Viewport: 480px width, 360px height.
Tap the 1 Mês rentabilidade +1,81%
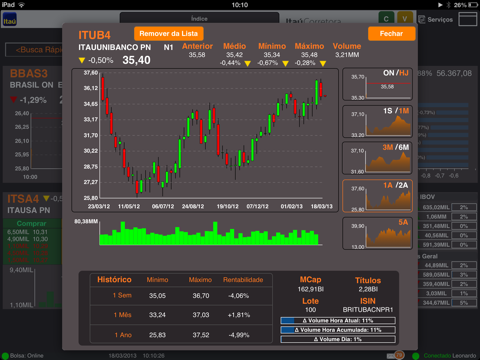coord(239,315)
